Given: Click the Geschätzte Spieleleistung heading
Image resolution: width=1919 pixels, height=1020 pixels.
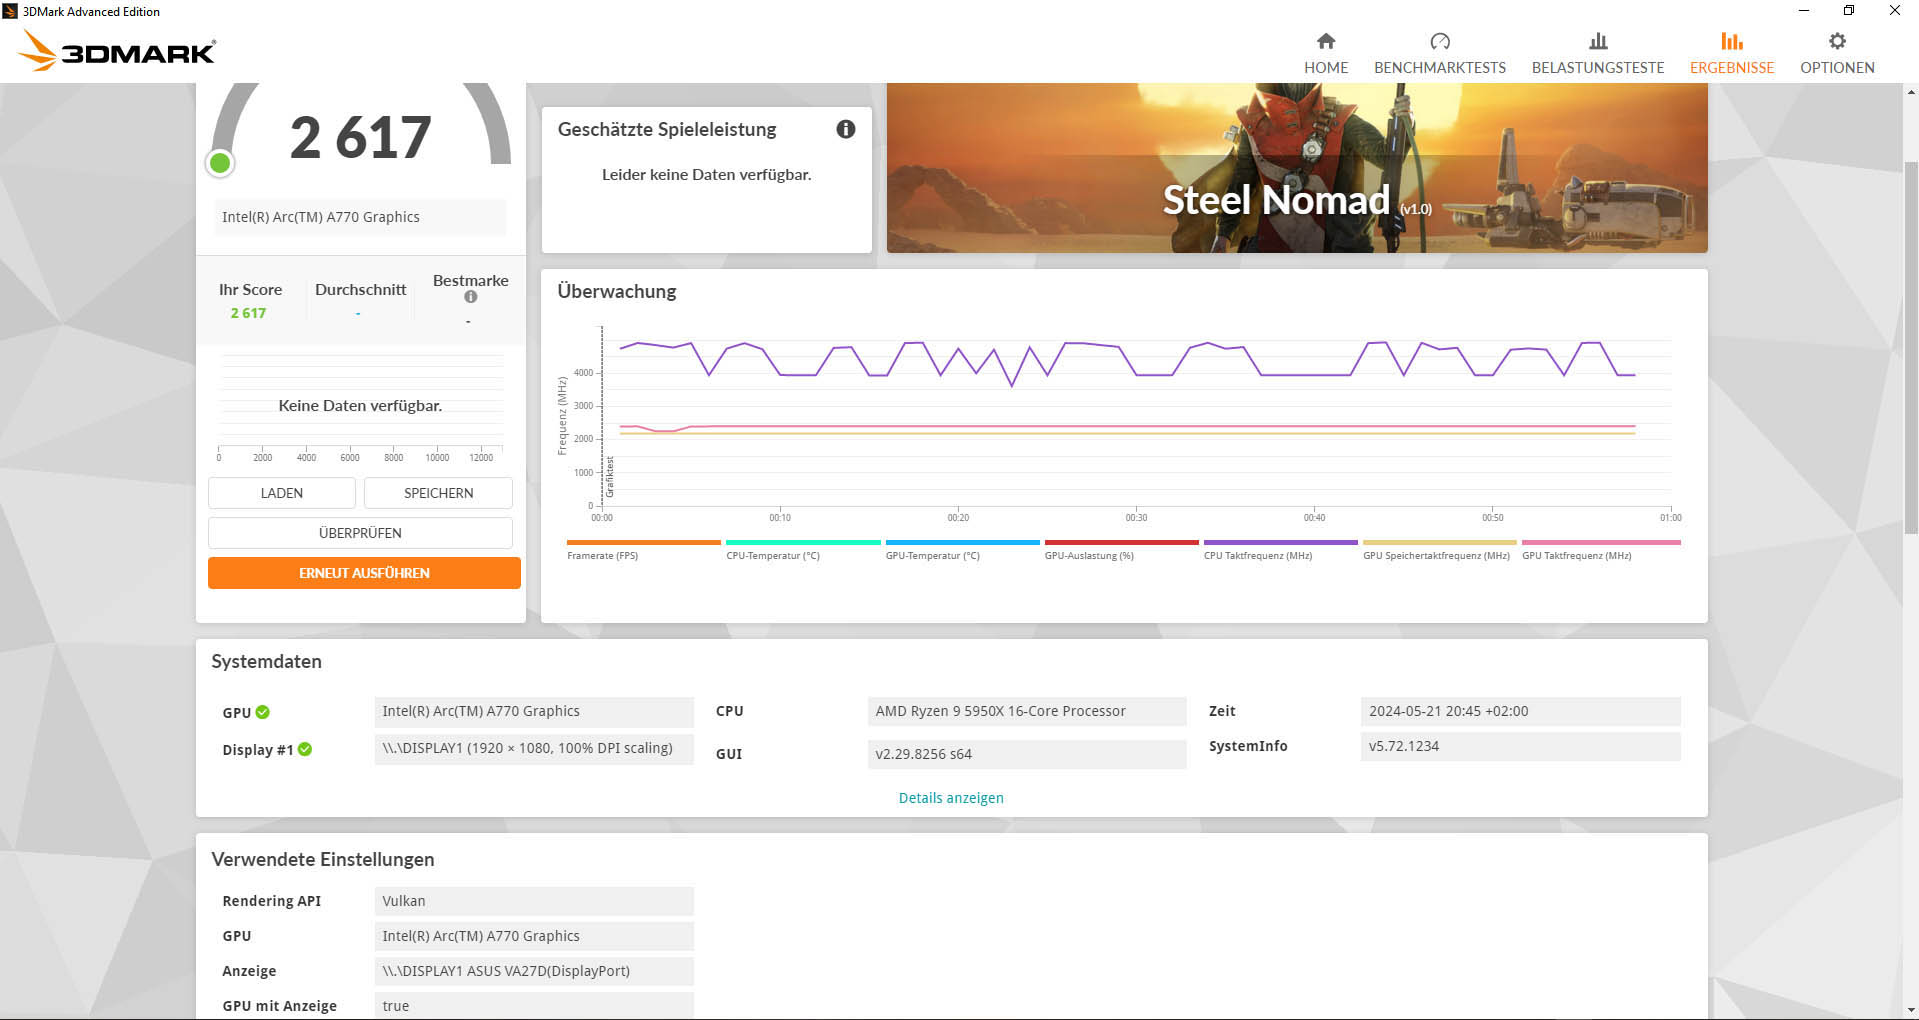Looking at the screenshot, I should (667, 129).
